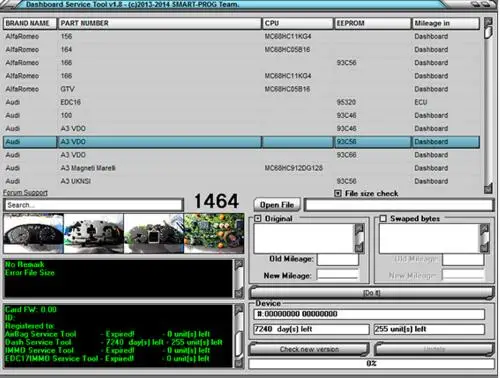Click IMMO Service Tool registration line

coord(107,350)
